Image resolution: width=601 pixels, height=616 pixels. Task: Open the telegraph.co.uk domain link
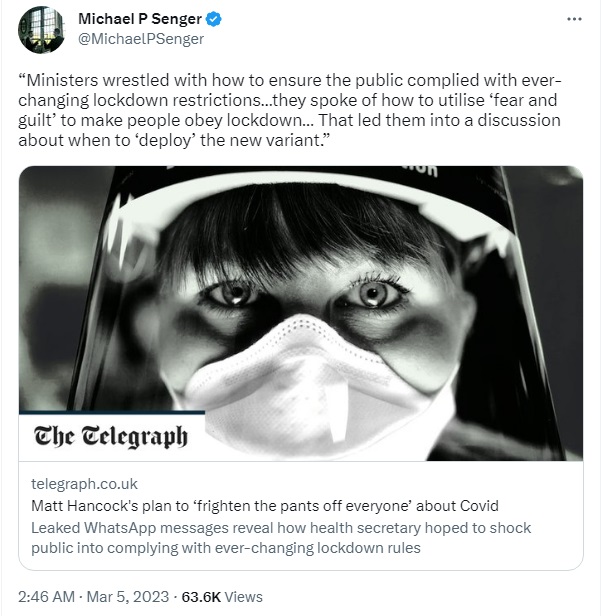pyautogui.click(x=84, y=484)
